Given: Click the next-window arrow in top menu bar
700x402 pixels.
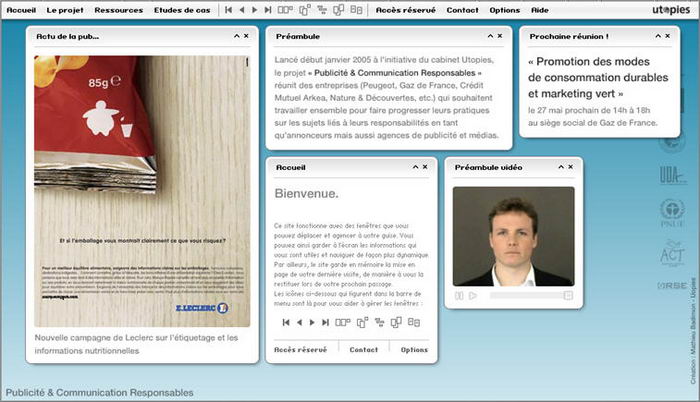Looking at the screenshot, I should click(255, 9).
